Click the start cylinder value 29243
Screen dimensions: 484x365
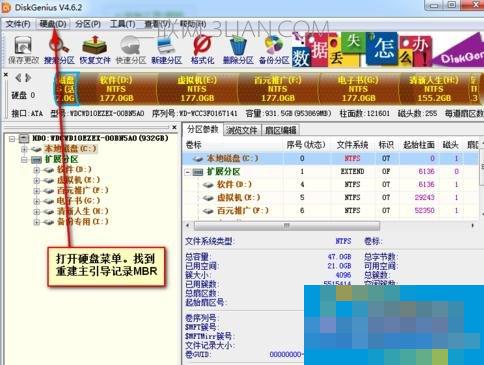coord(424,197)
